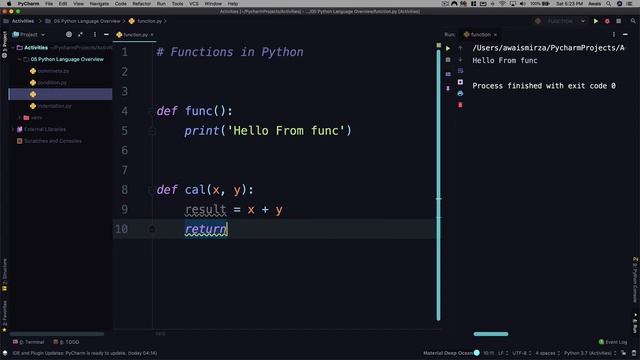
Task: Click function.py in the breadcrumb bar
Action: pyautogui.click(x=149, y=21)
